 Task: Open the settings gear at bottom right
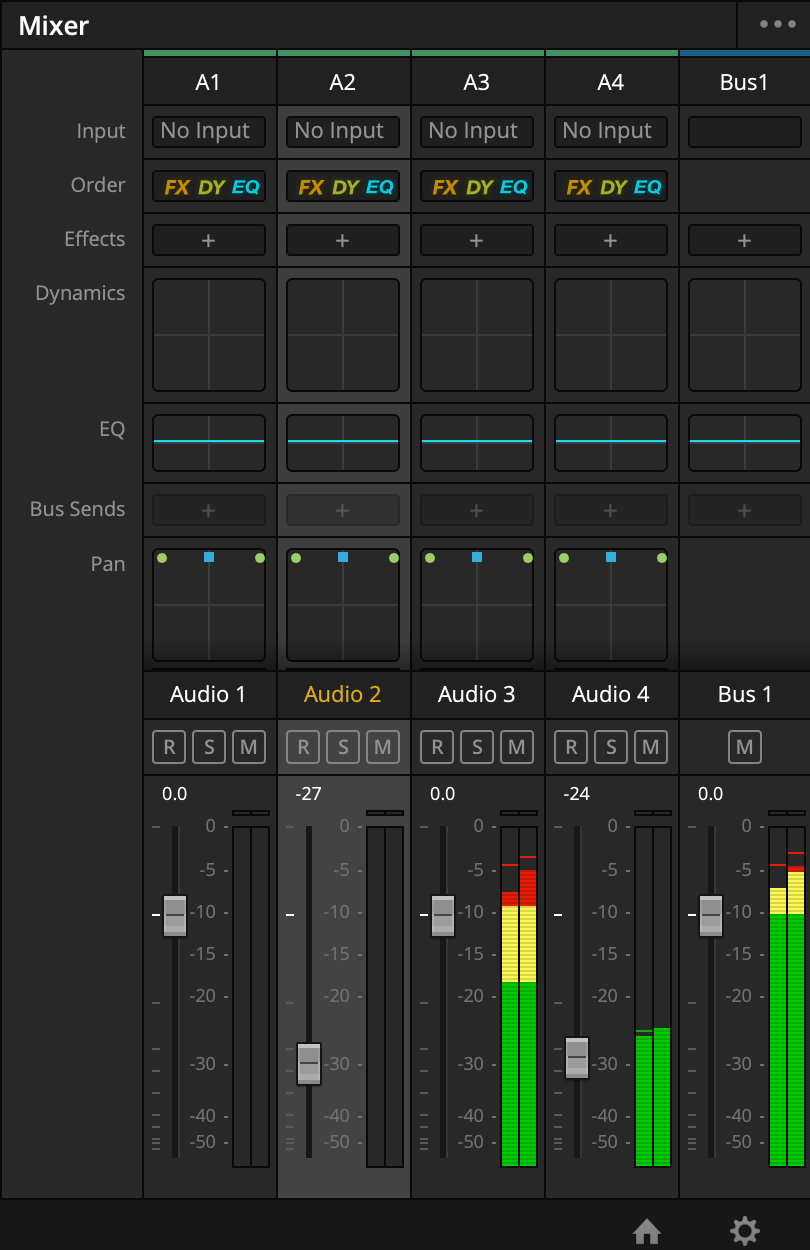click(744, 1231)
